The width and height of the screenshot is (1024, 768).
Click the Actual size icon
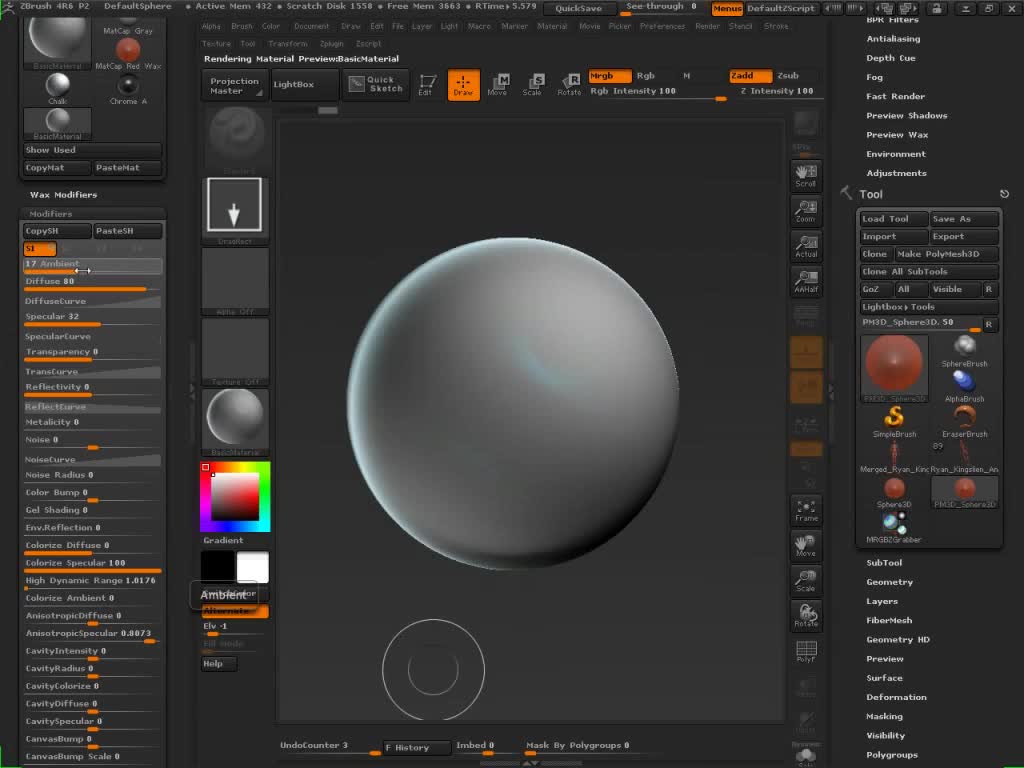(x=806, y=246)
